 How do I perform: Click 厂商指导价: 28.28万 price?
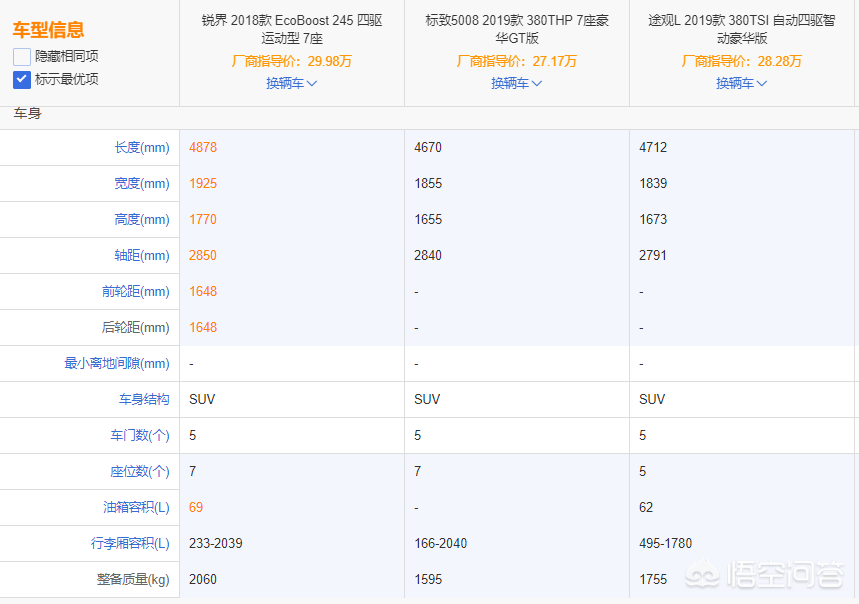(742, 61)
